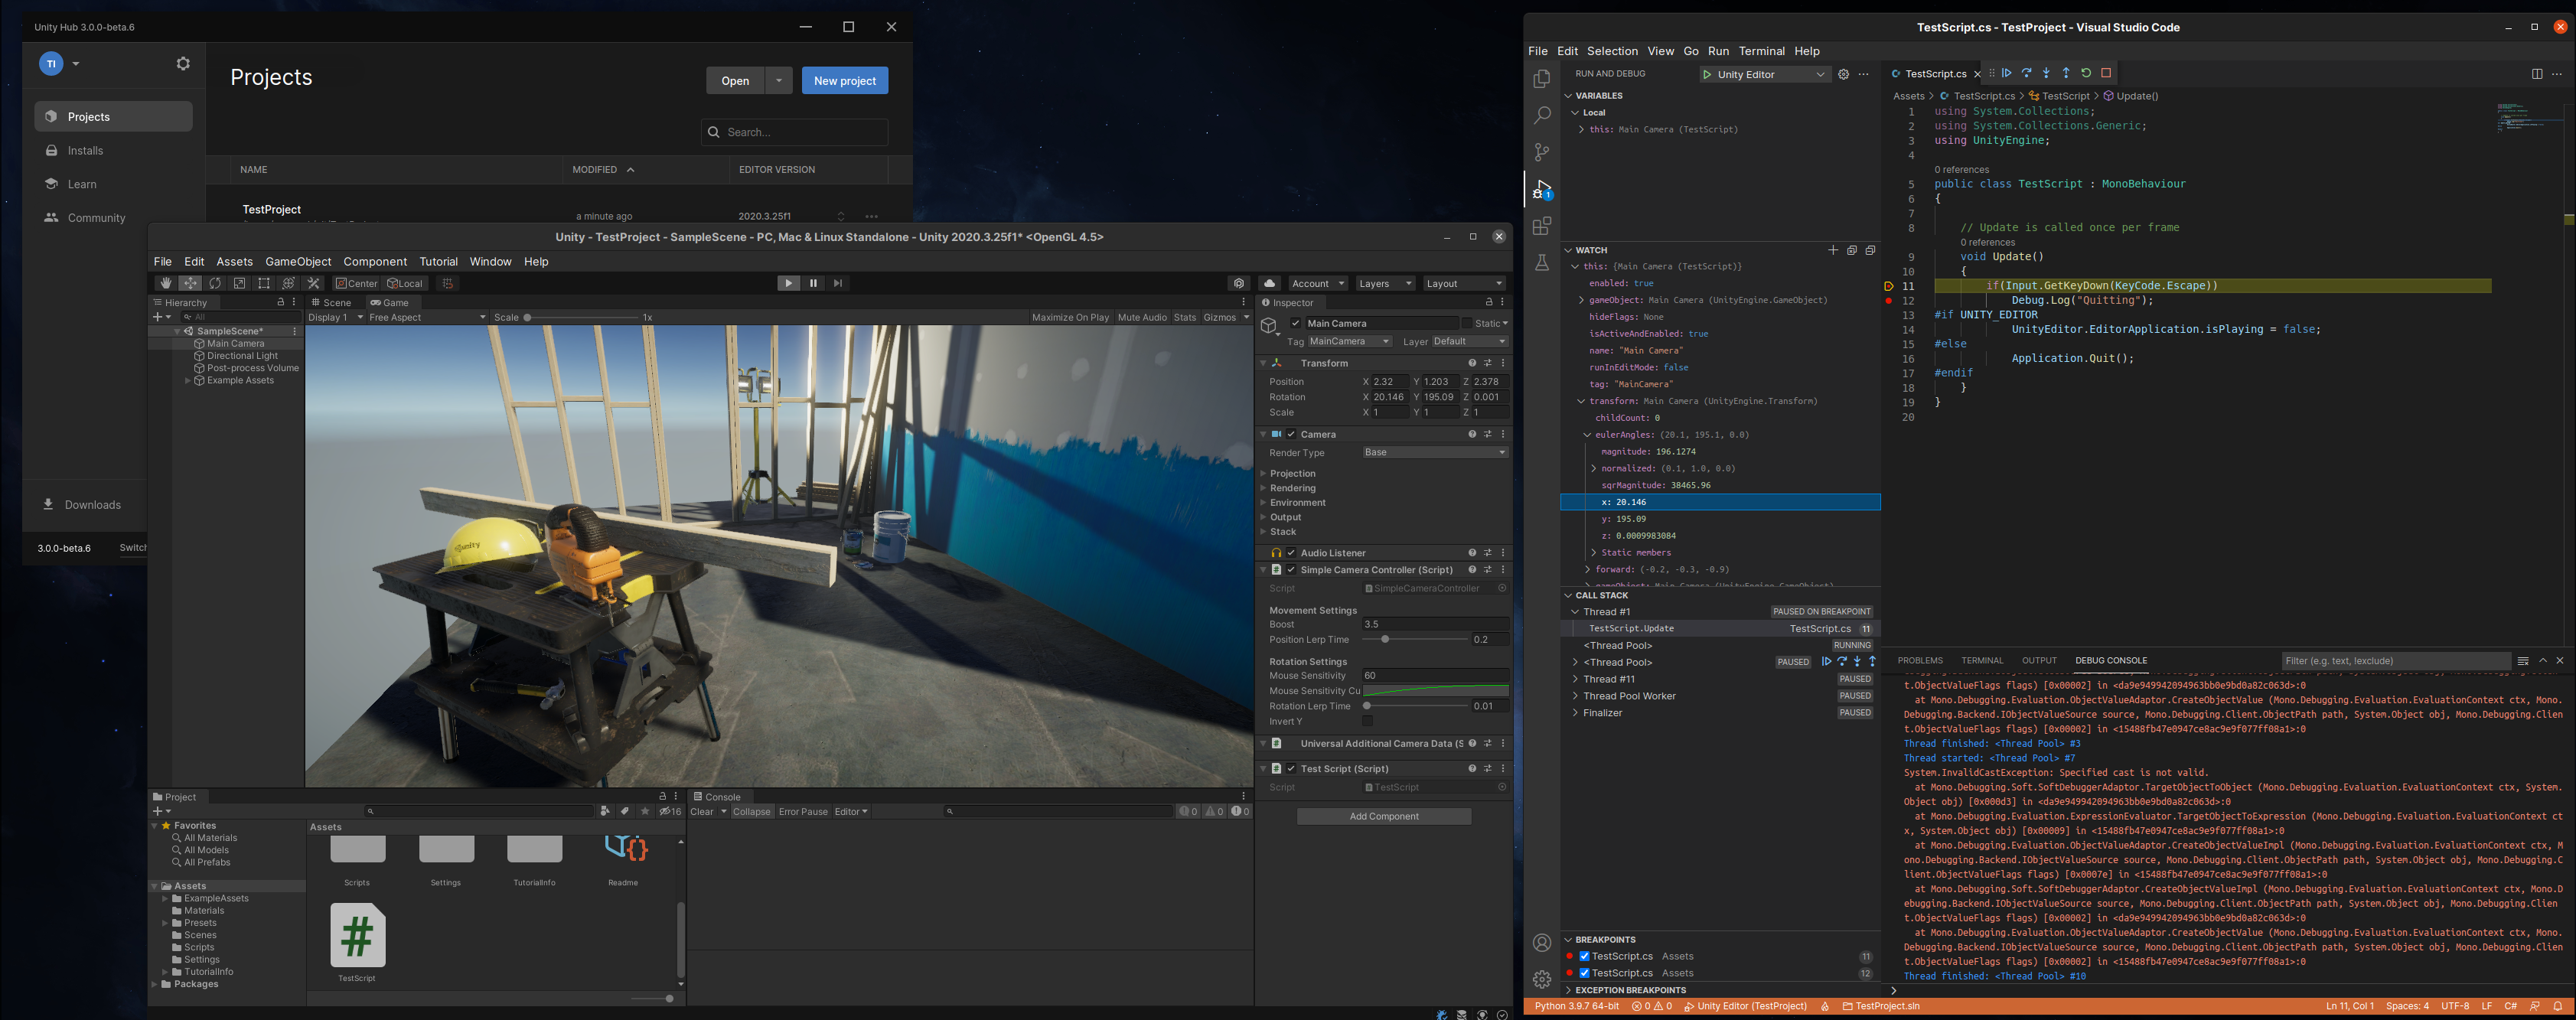Click Step Out in VS Code debug toolbar

tap(2066, 73)
